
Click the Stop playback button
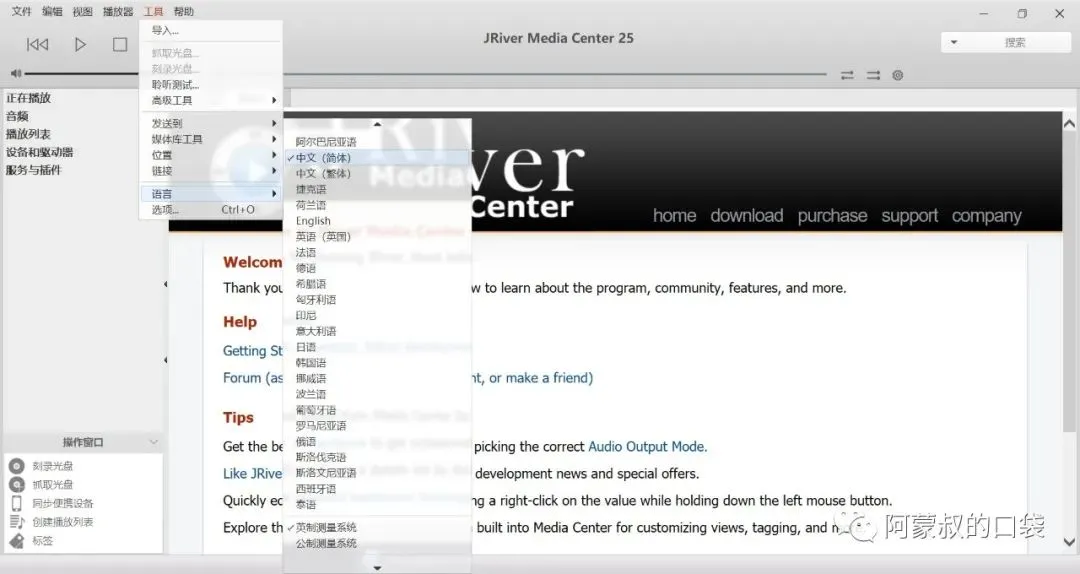pyautogui.click(x=120, y=45)
